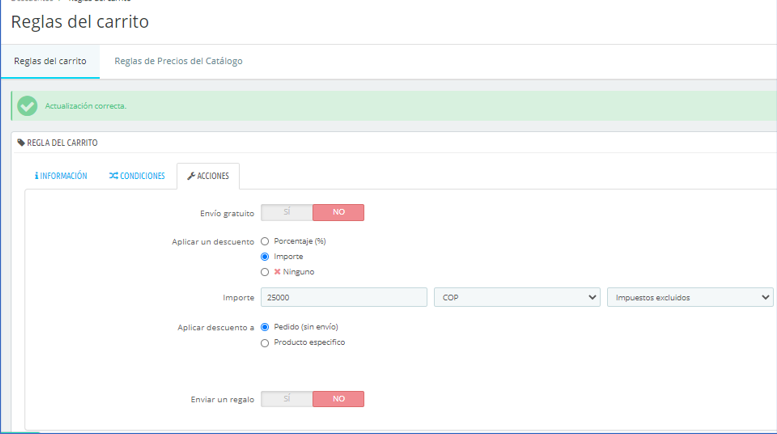Click the Envío gratuito label
Screen dimensions: 777x434
click(x=227, y=214)
